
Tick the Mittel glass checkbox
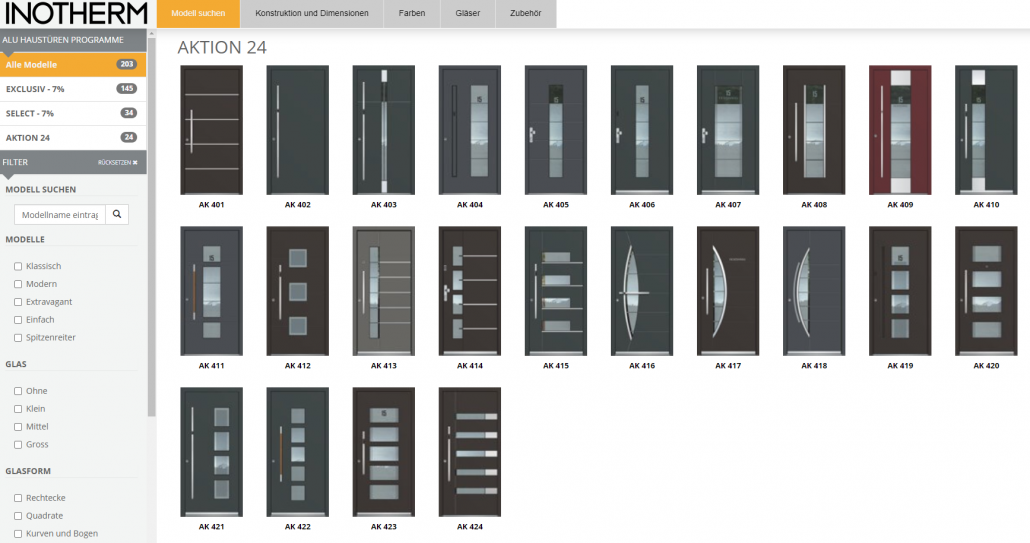pos(18,427)
